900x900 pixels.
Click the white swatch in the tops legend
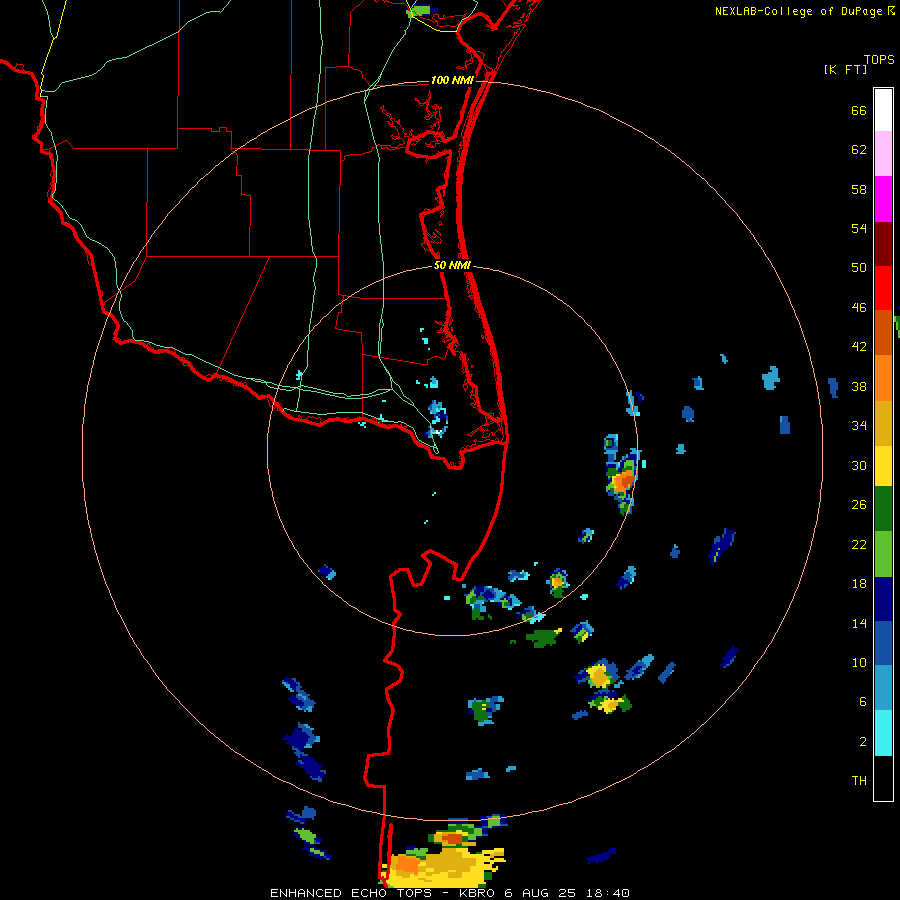tap(883, 110)
